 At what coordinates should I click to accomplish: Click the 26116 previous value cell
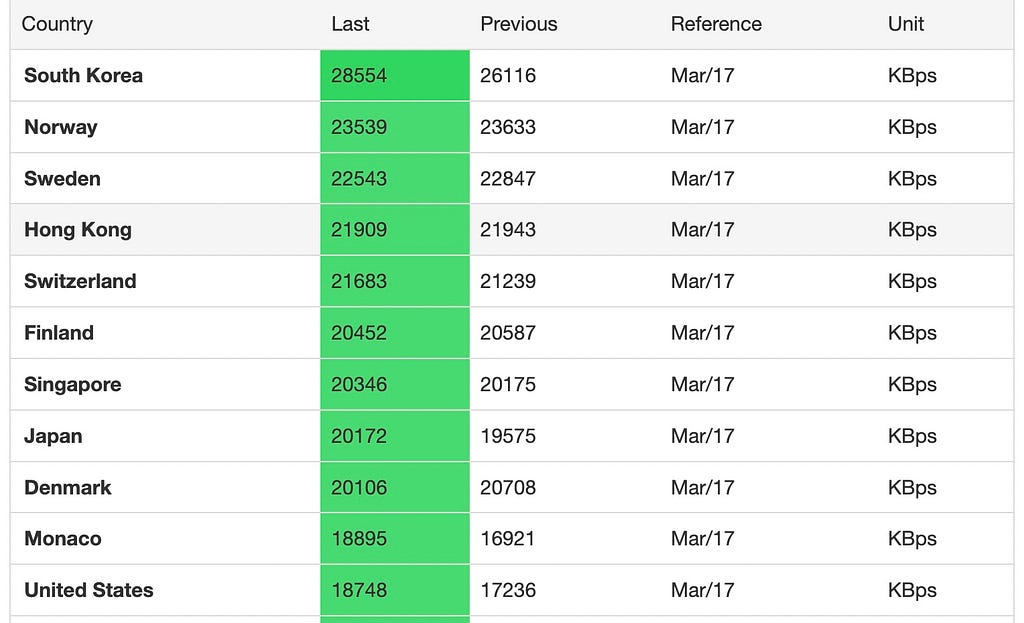[x=507, y=76]
